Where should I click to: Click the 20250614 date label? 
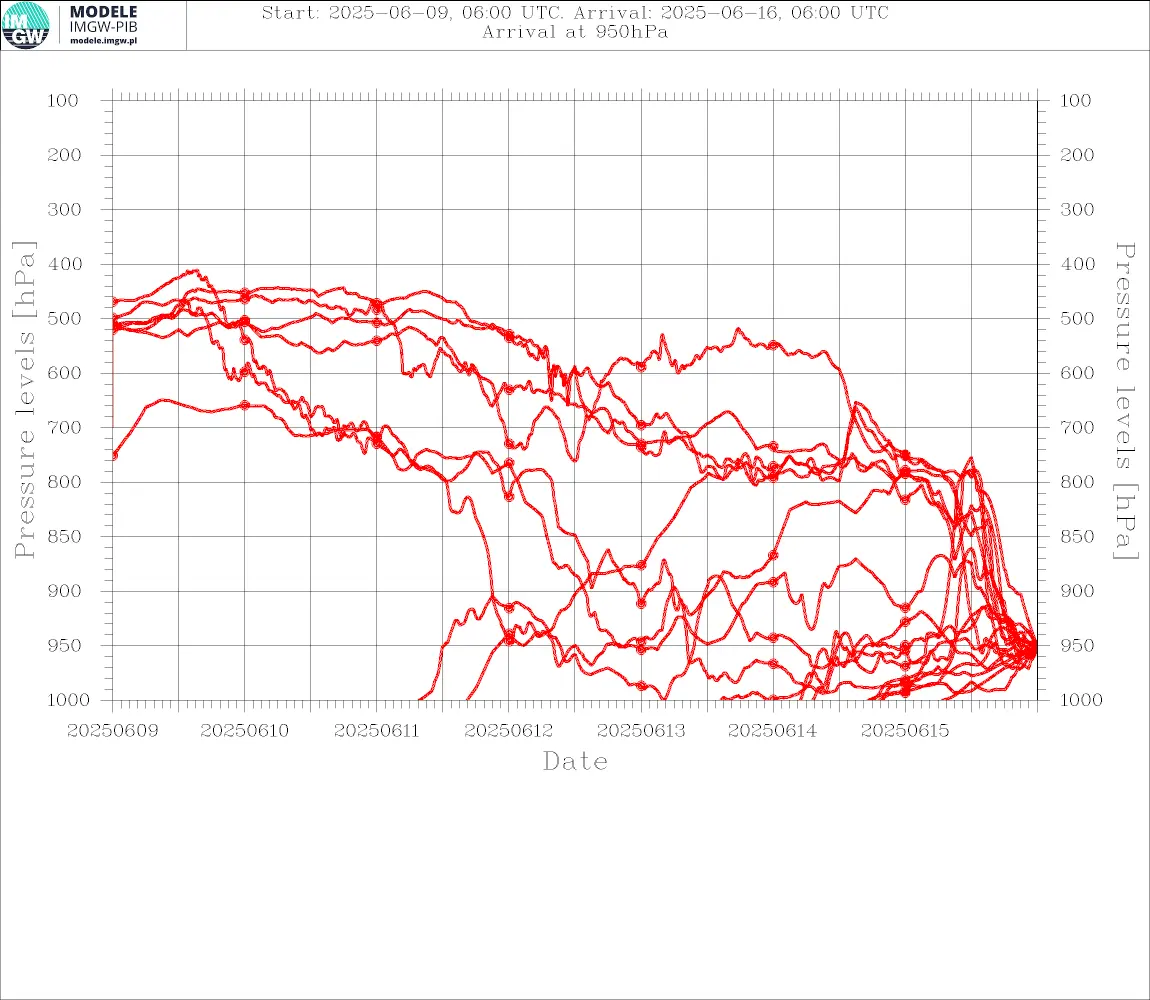pyautogui.click(x=773, y=731)
